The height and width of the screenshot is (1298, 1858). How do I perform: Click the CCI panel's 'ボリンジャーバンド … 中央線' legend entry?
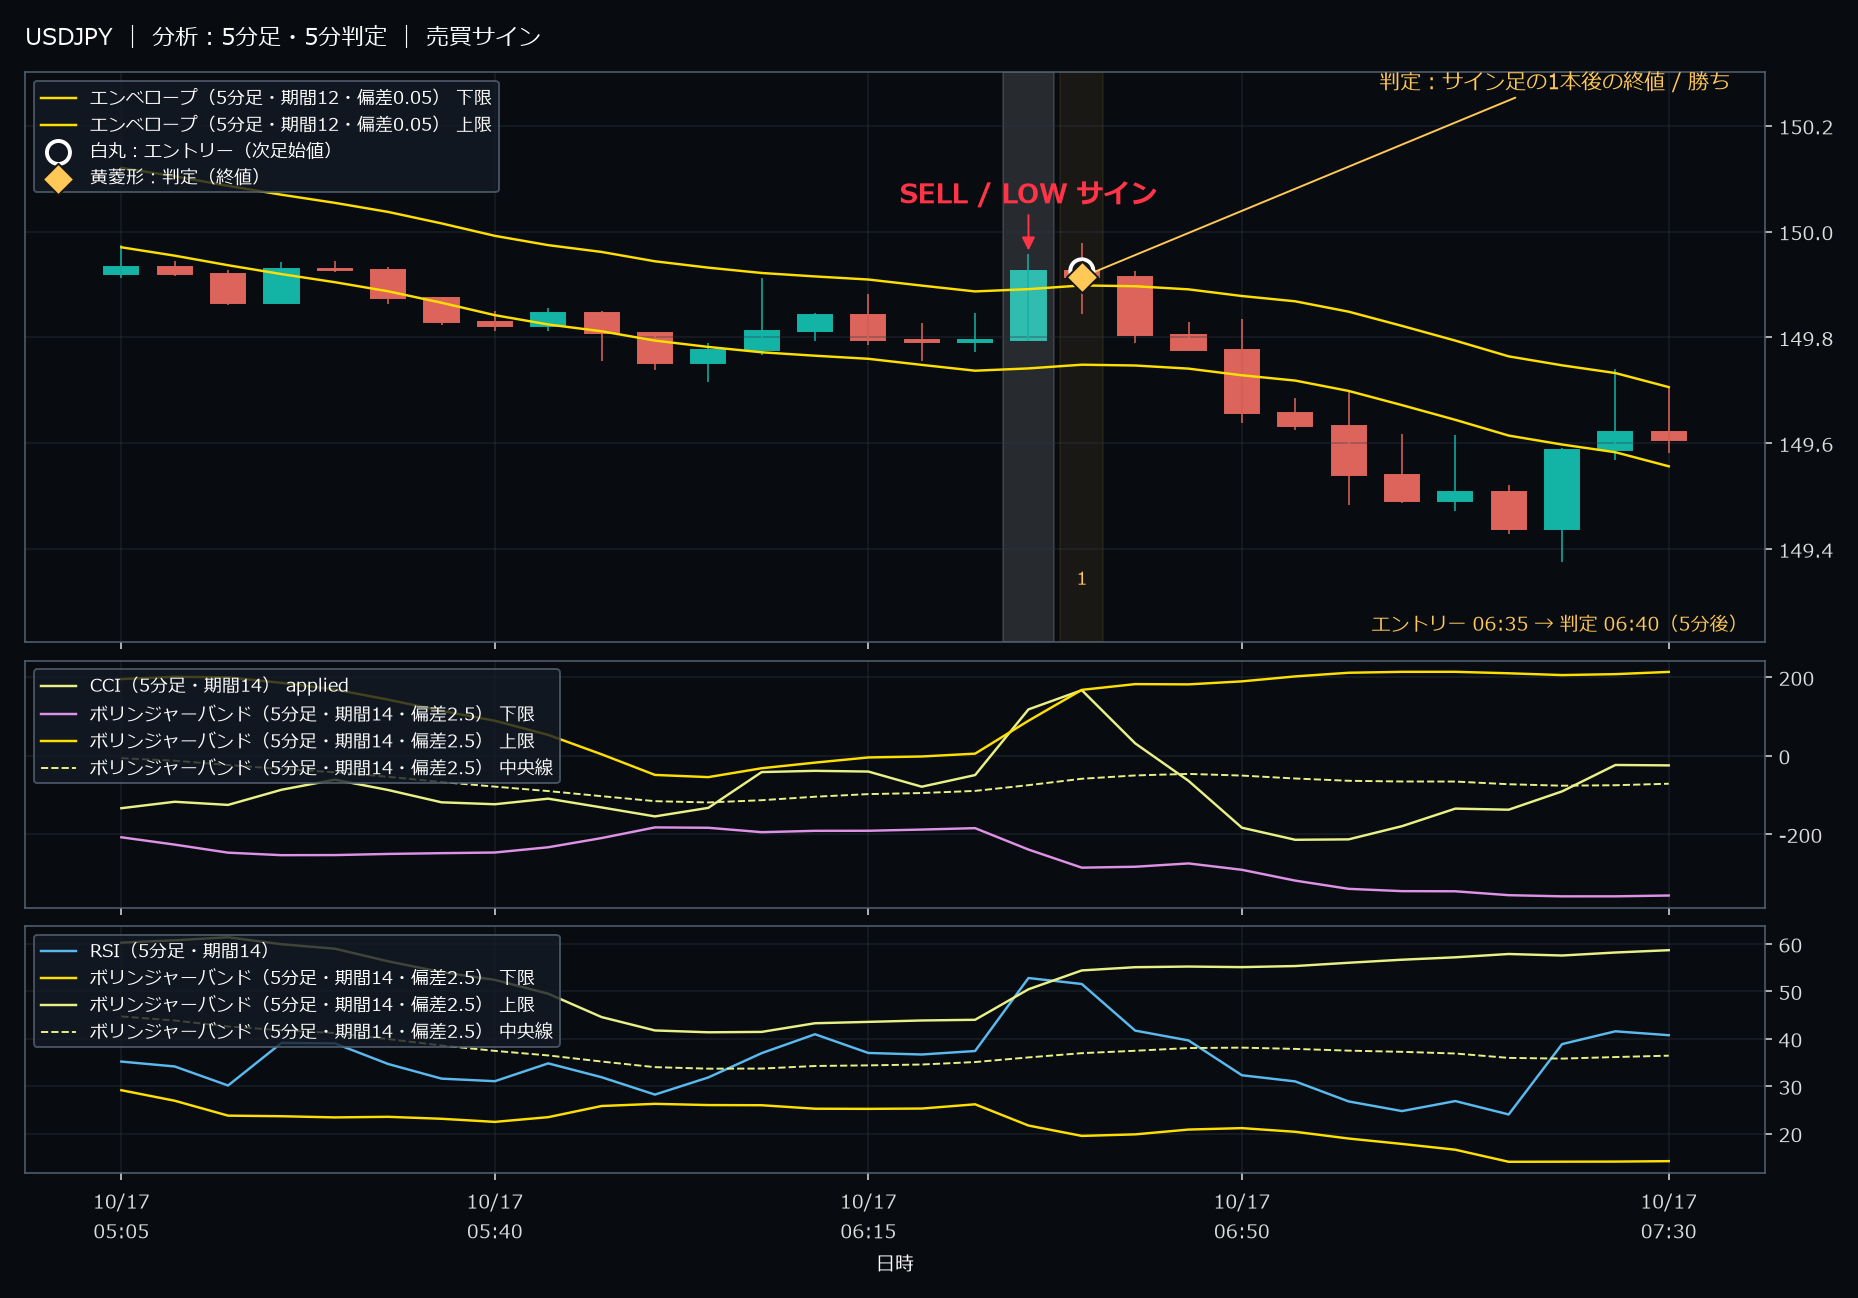(x=296, y=767)
